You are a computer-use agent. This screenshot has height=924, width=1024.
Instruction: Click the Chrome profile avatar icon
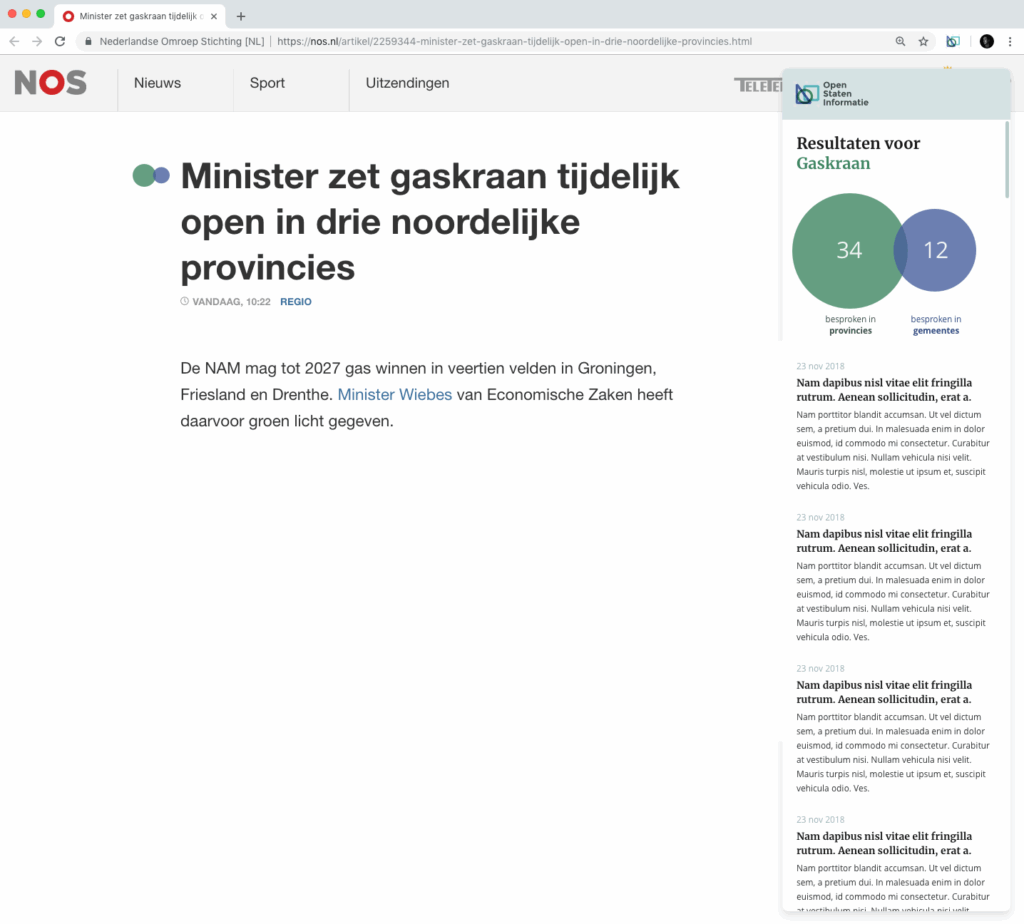(986, 42)
